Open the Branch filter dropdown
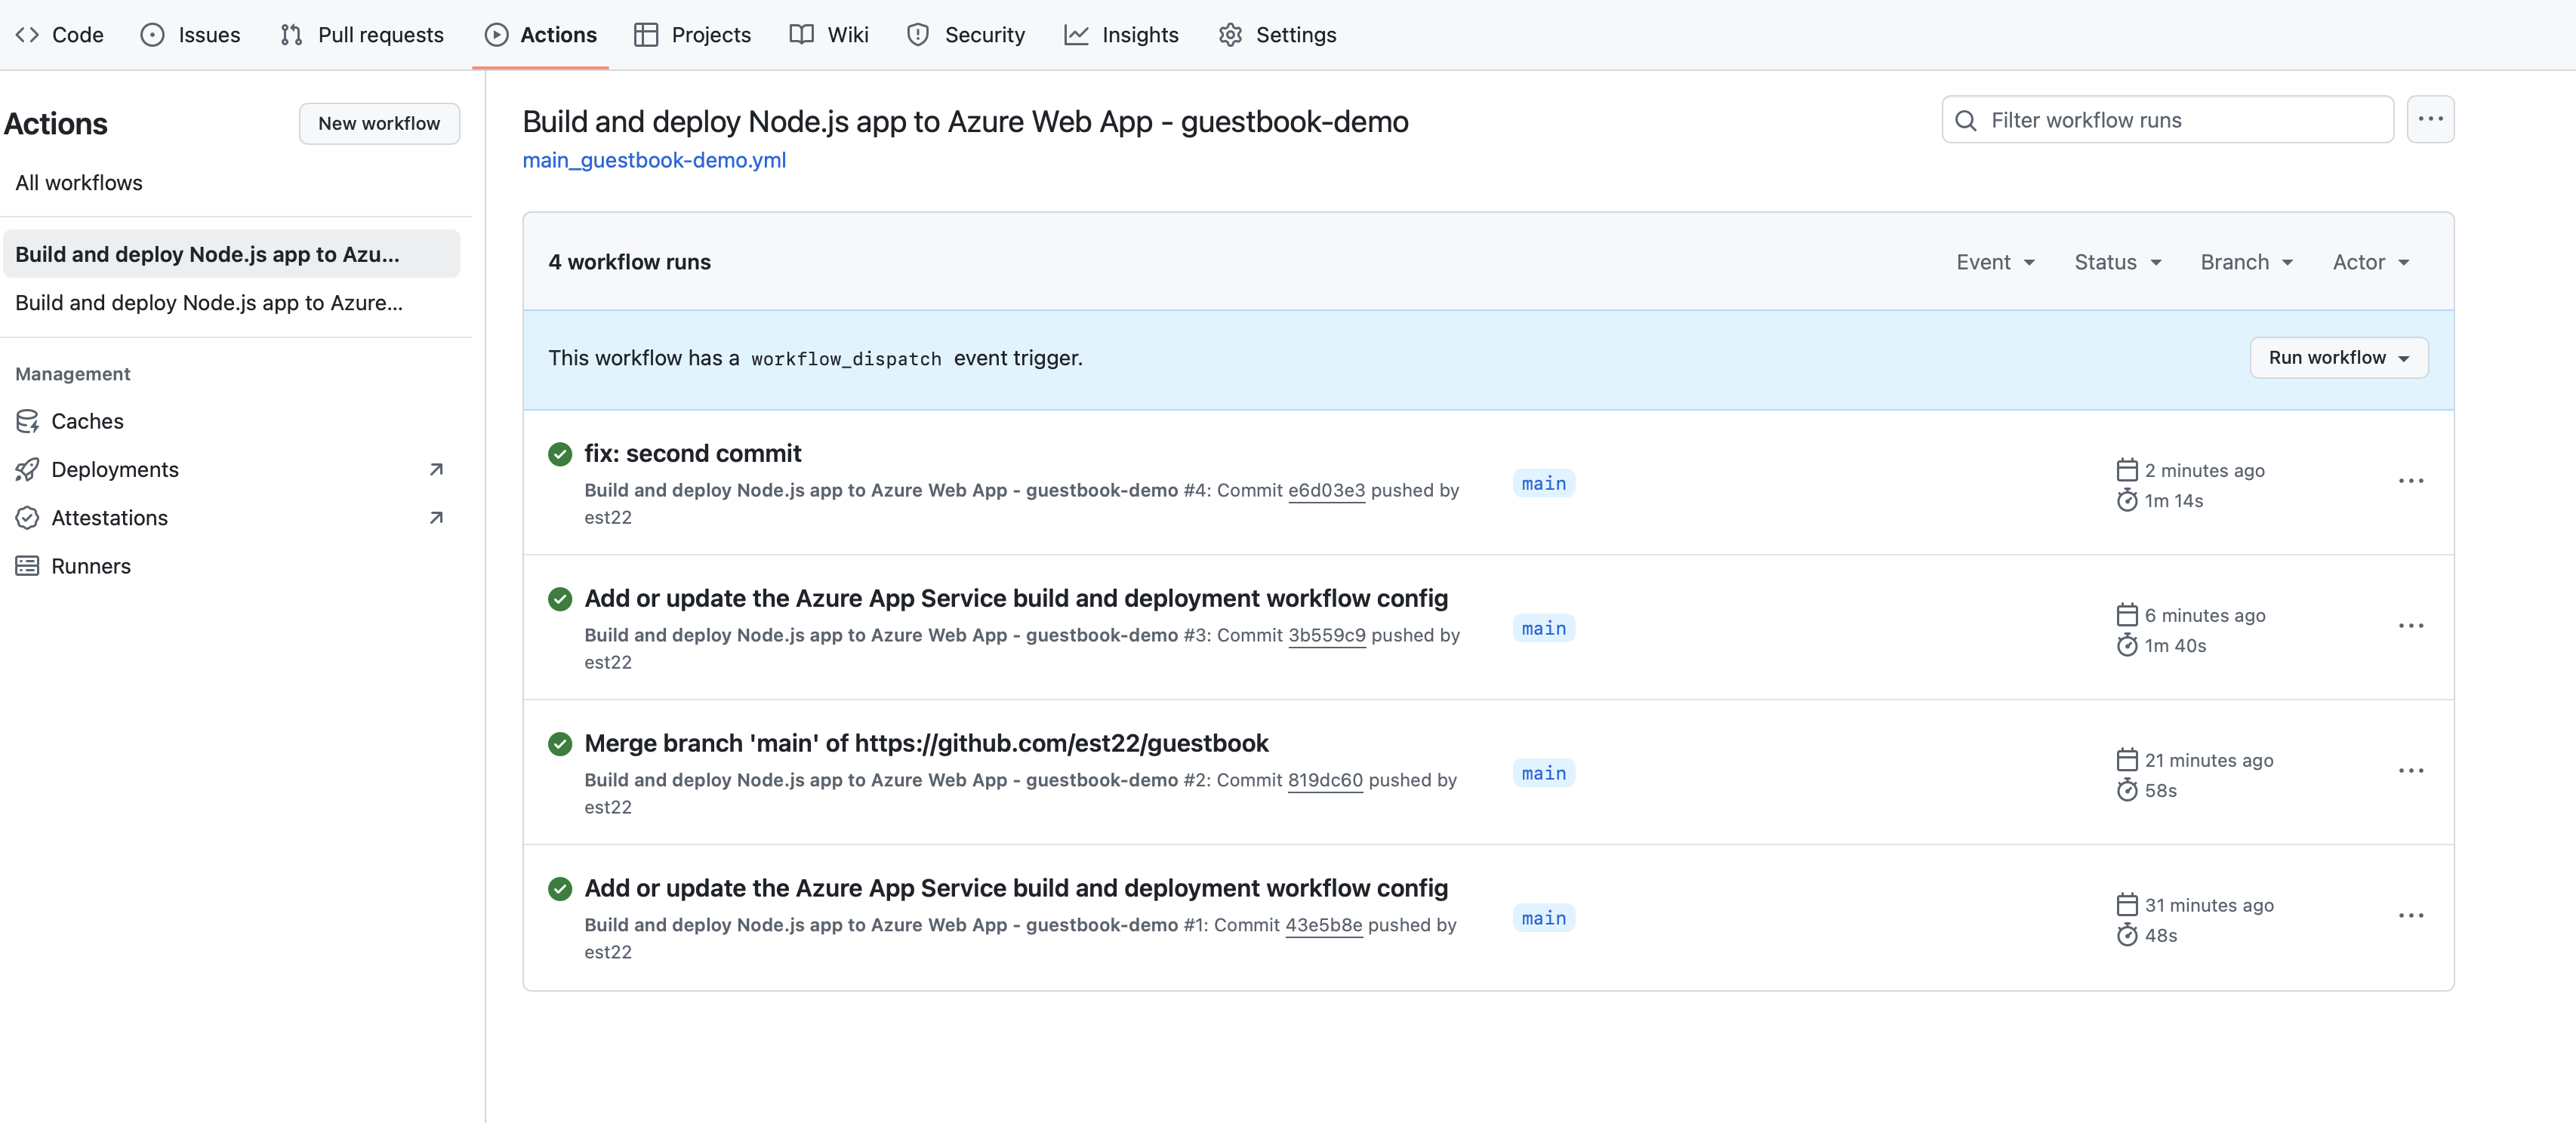 2246,262
